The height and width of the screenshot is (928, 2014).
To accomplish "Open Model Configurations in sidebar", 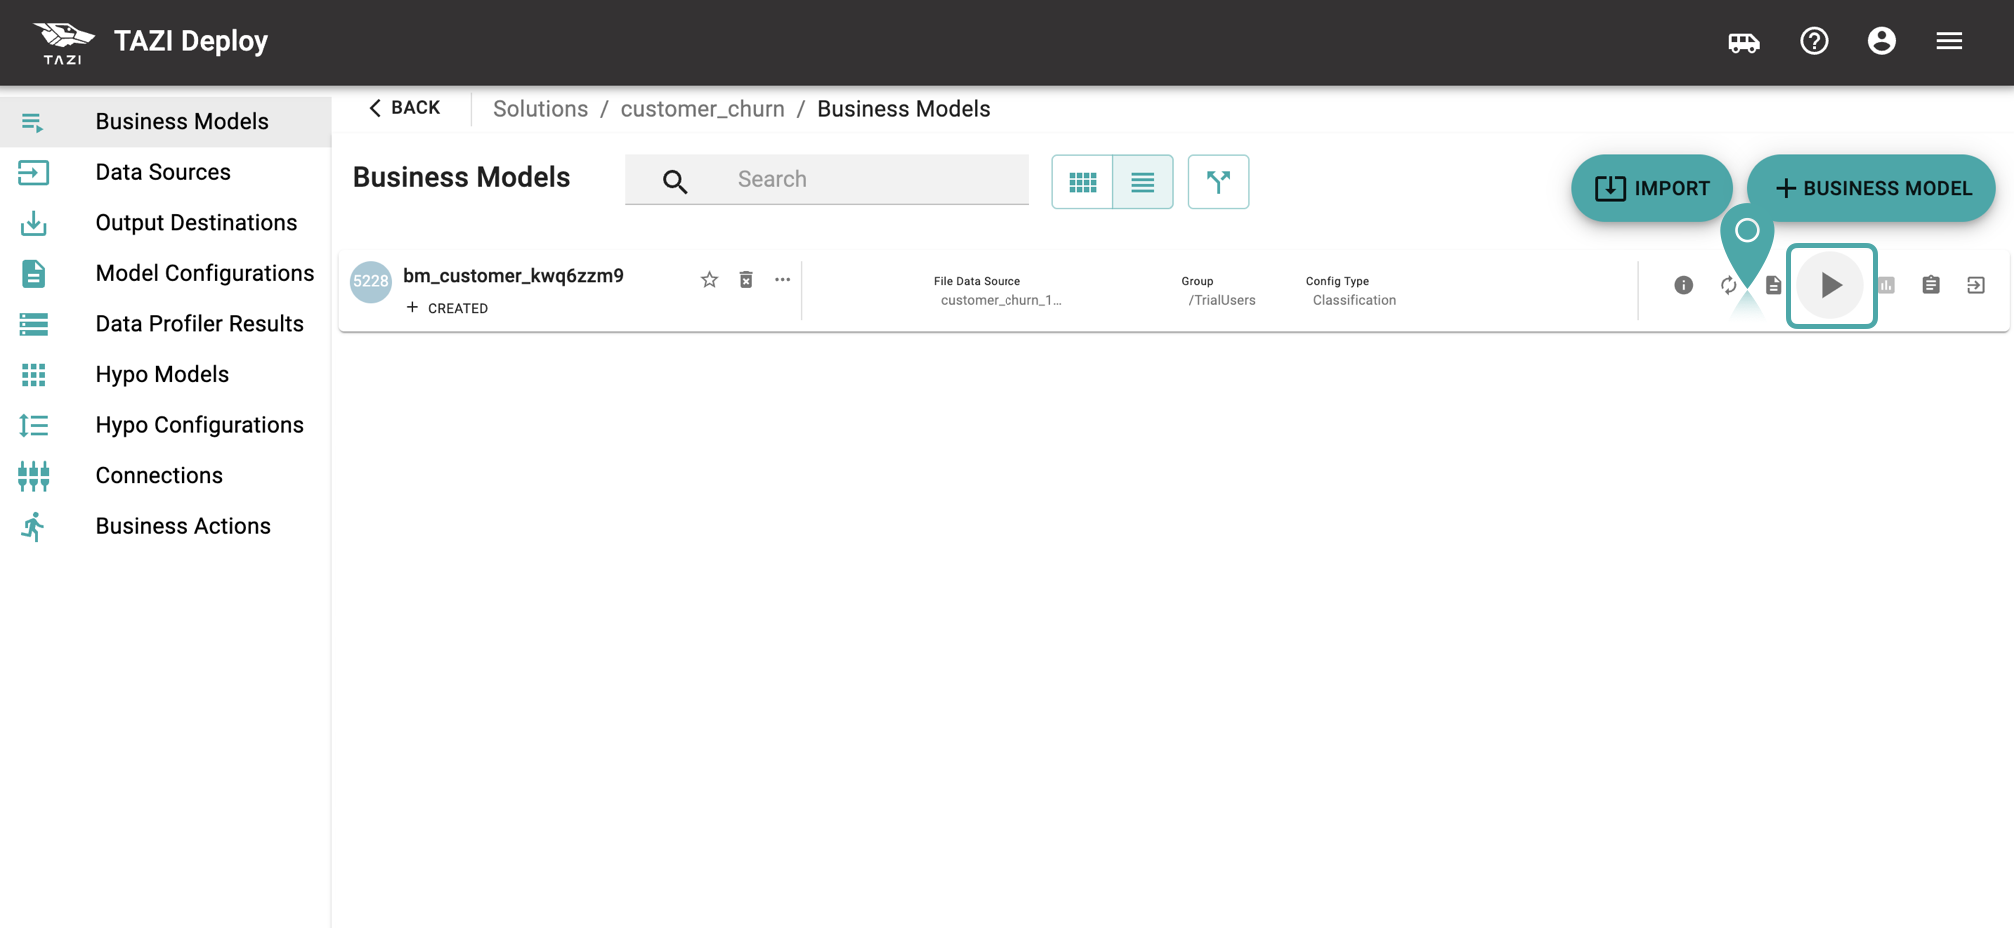I will [165, 273].
